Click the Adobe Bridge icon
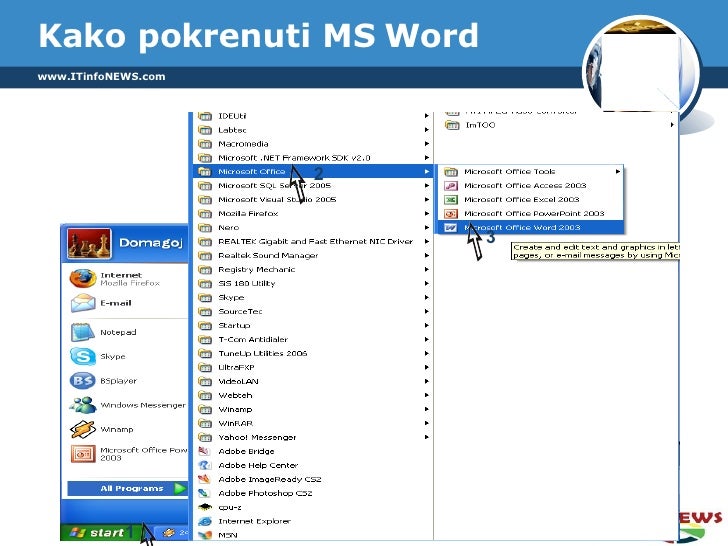The image size is (728, 546). (x=204, y=451)
